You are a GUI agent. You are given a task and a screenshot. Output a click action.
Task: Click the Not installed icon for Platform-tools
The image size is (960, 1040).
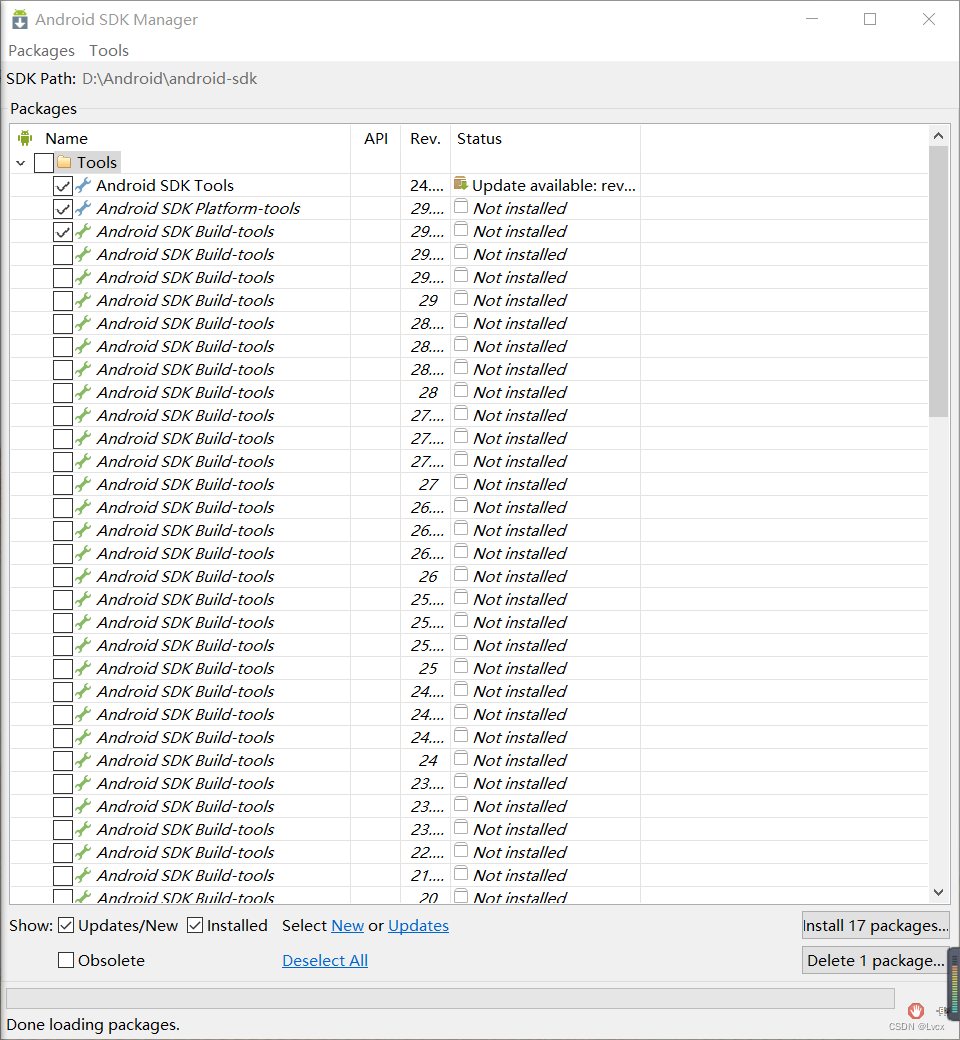coord(461,207)
